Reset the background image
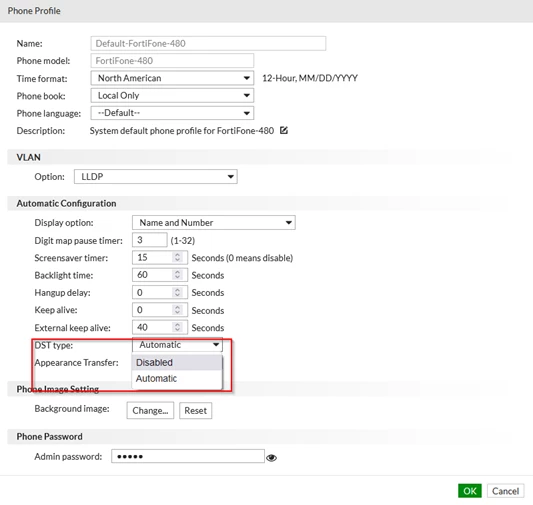 pyautogui.click(x=195, y=411)
